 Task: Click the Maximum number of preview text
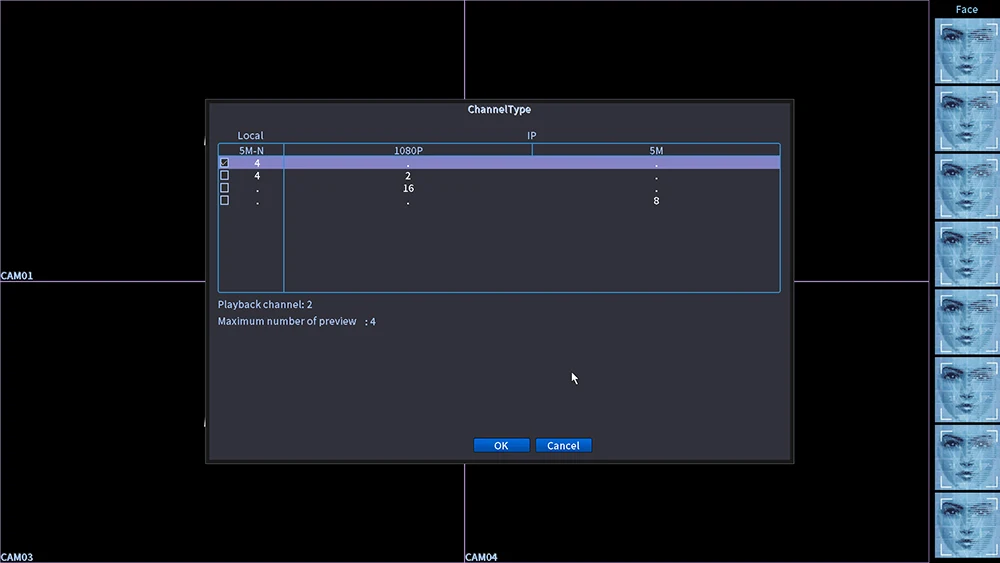point(287,321)
